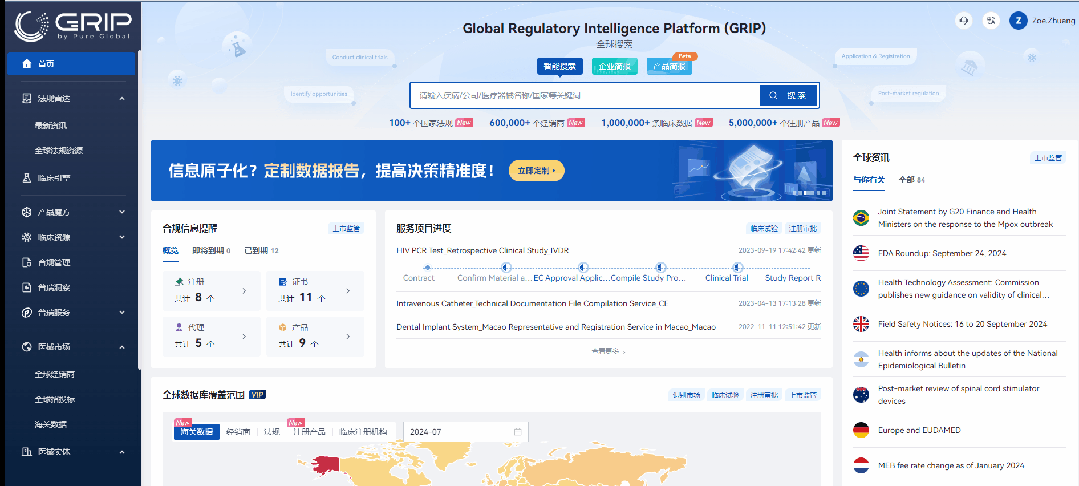Click the view-more link under the project list
This screenshot has width=1079, height=486.
[608, 351]
